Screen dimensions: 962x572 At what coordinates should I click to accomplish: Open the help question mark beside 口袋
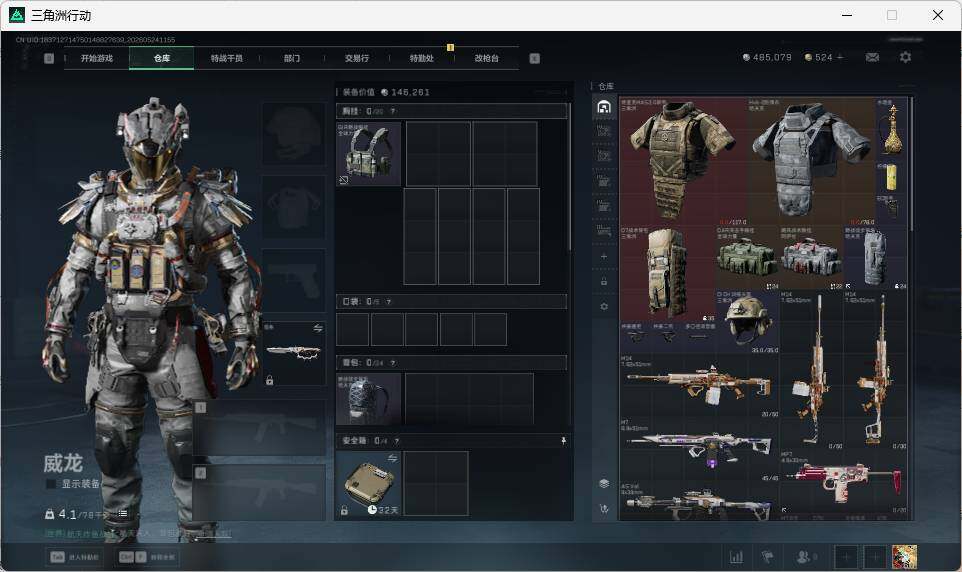tap(388, 302)
